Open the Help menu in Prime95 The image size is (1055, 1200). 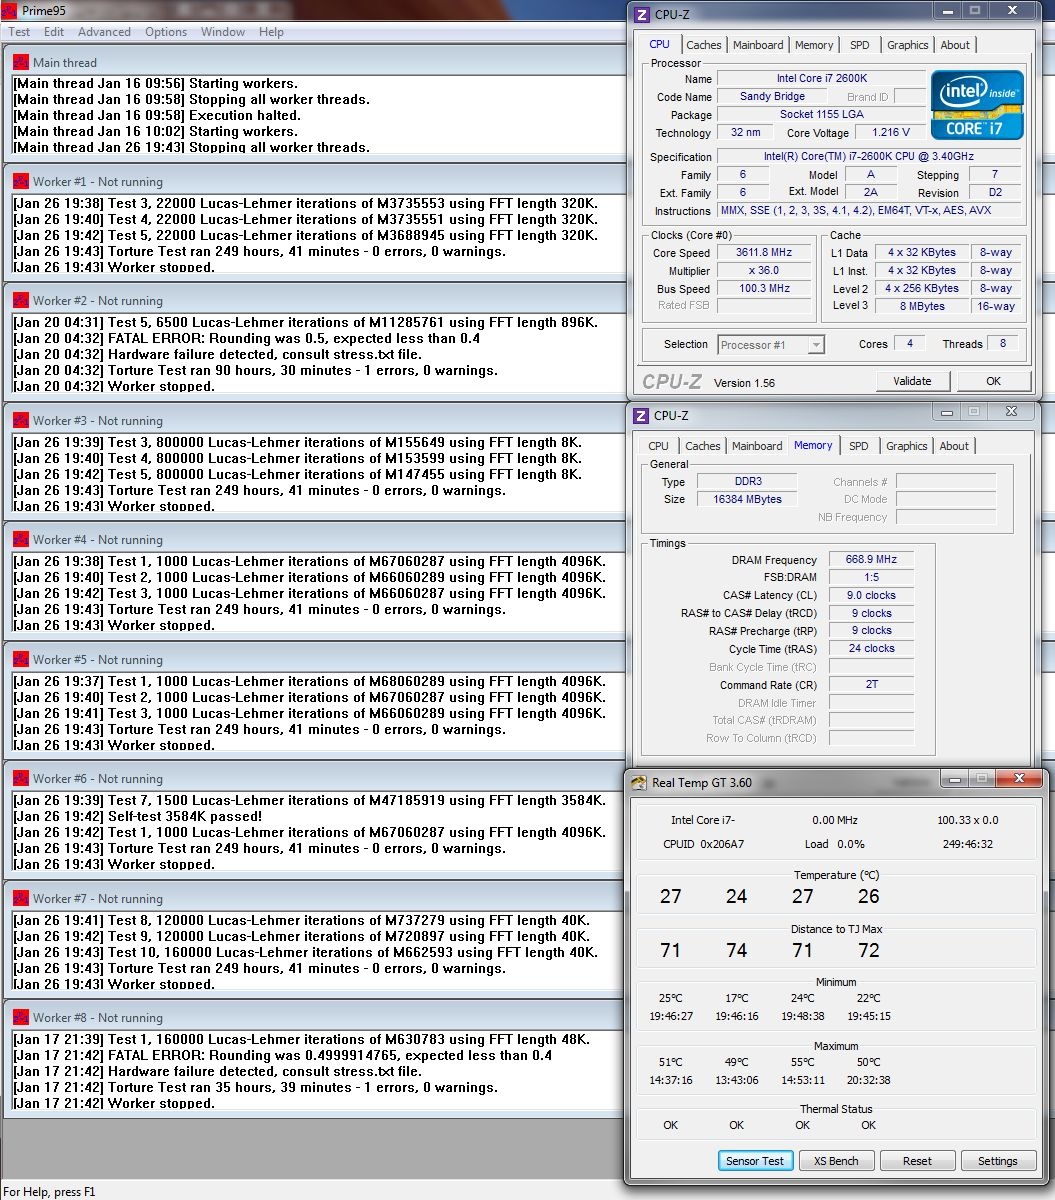(271, 32)
